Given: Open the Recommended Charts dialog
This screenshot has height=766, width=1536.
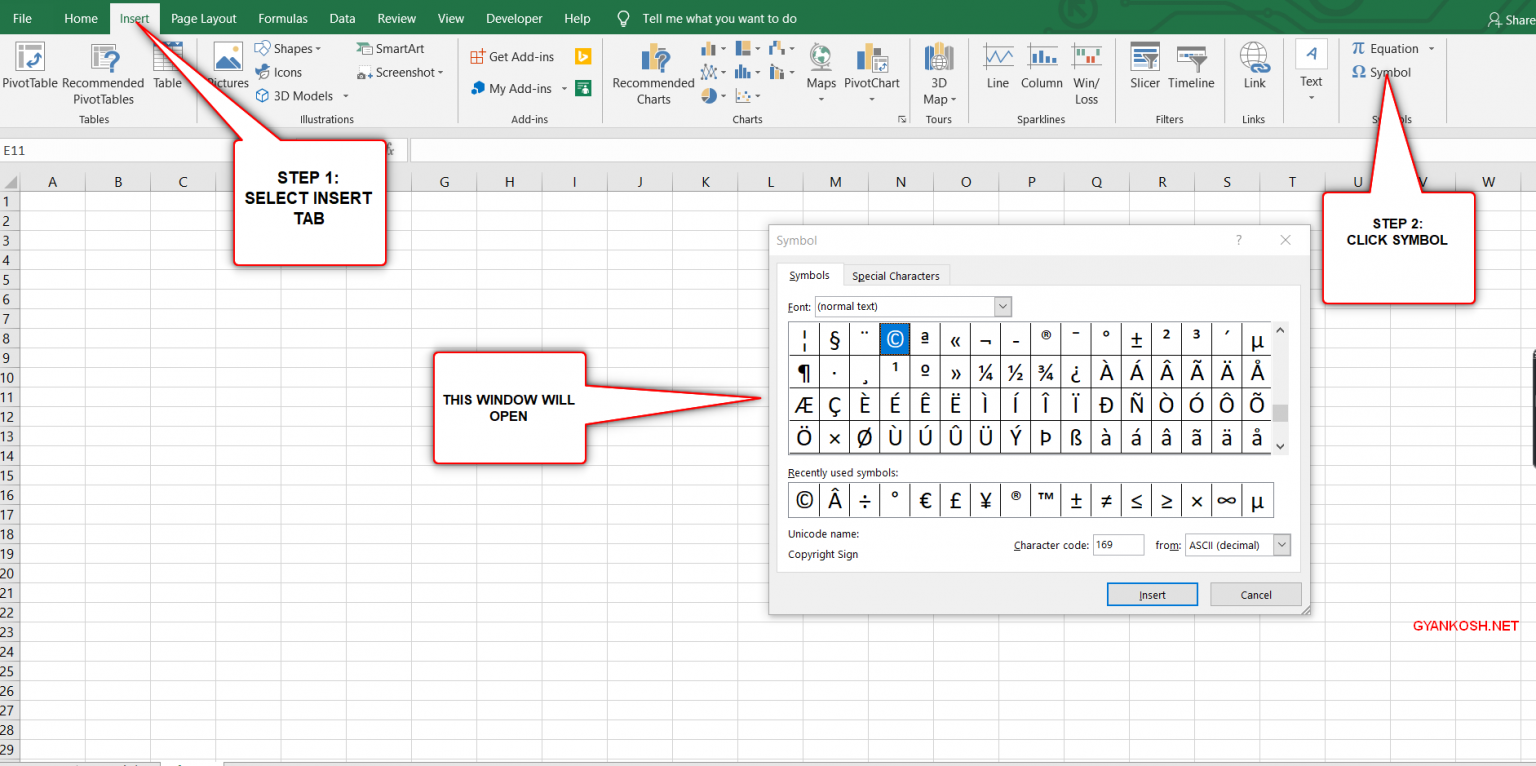Looking at the screenshot, I should pos(653,72).
